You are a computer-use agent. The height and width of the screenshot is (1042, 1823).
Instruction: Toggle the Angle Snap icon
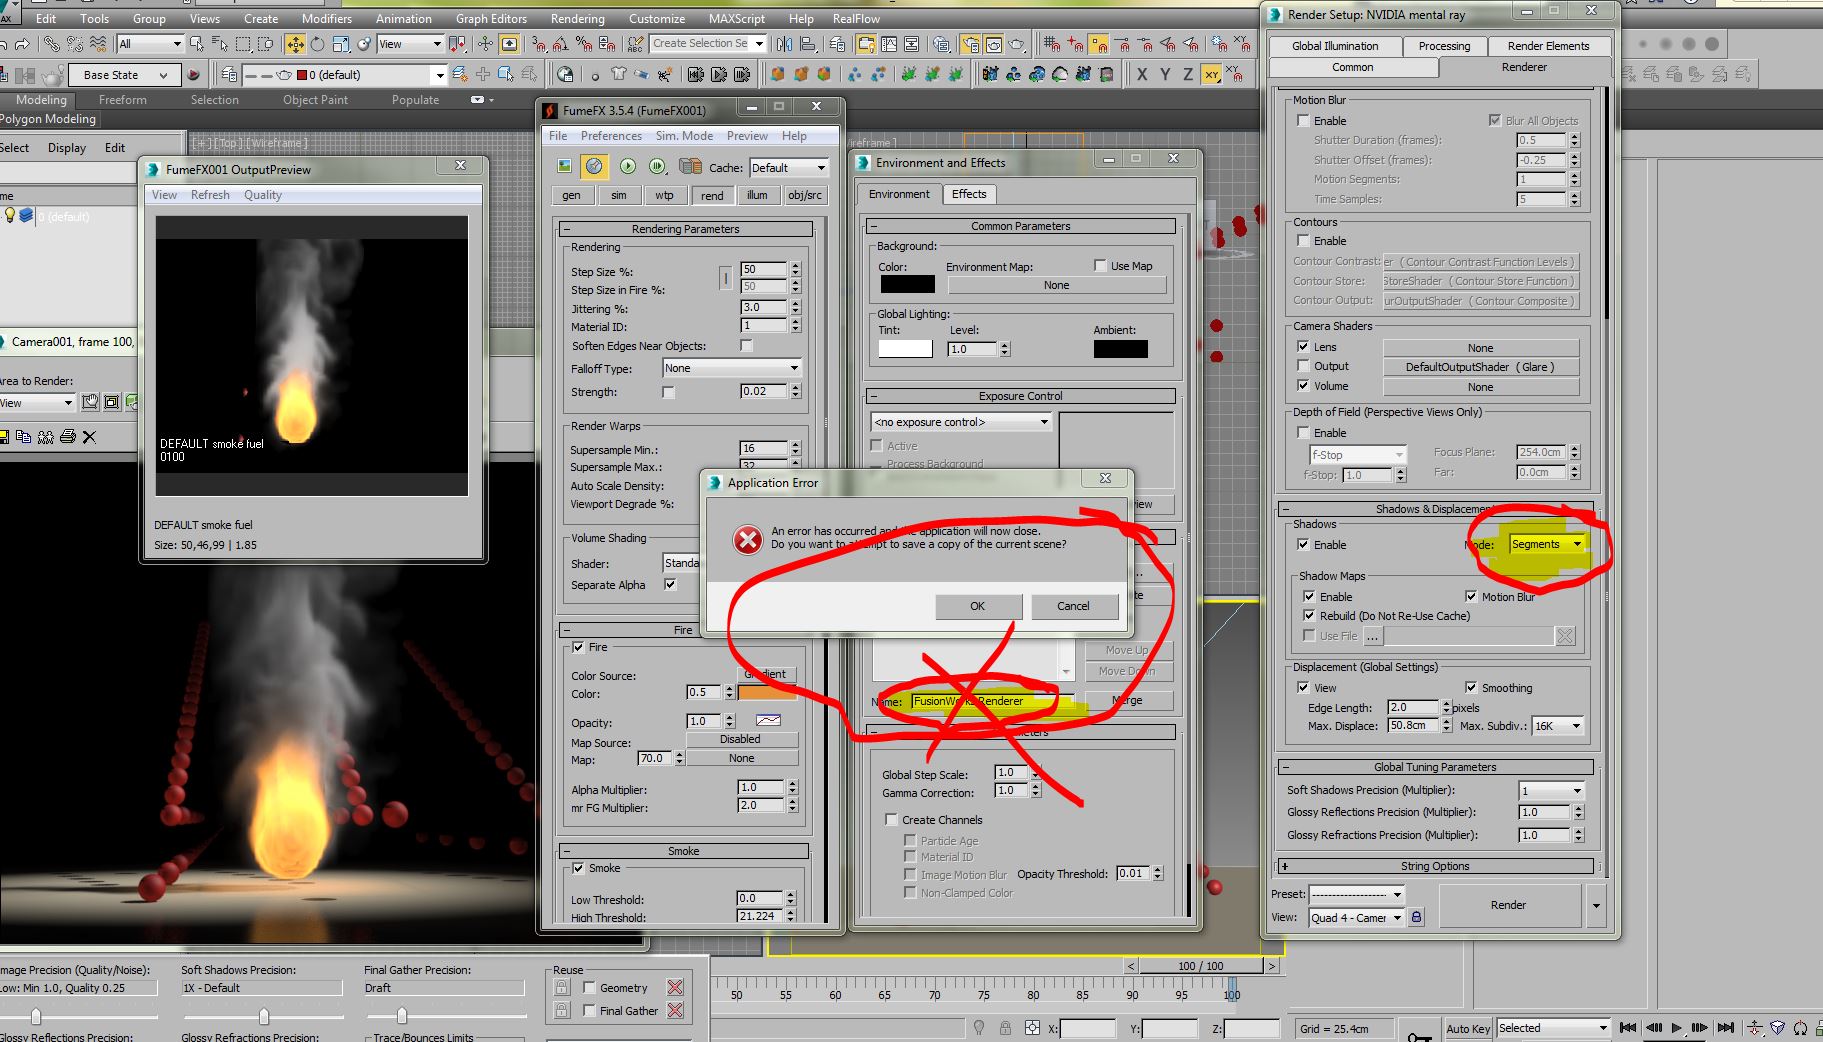561,44
